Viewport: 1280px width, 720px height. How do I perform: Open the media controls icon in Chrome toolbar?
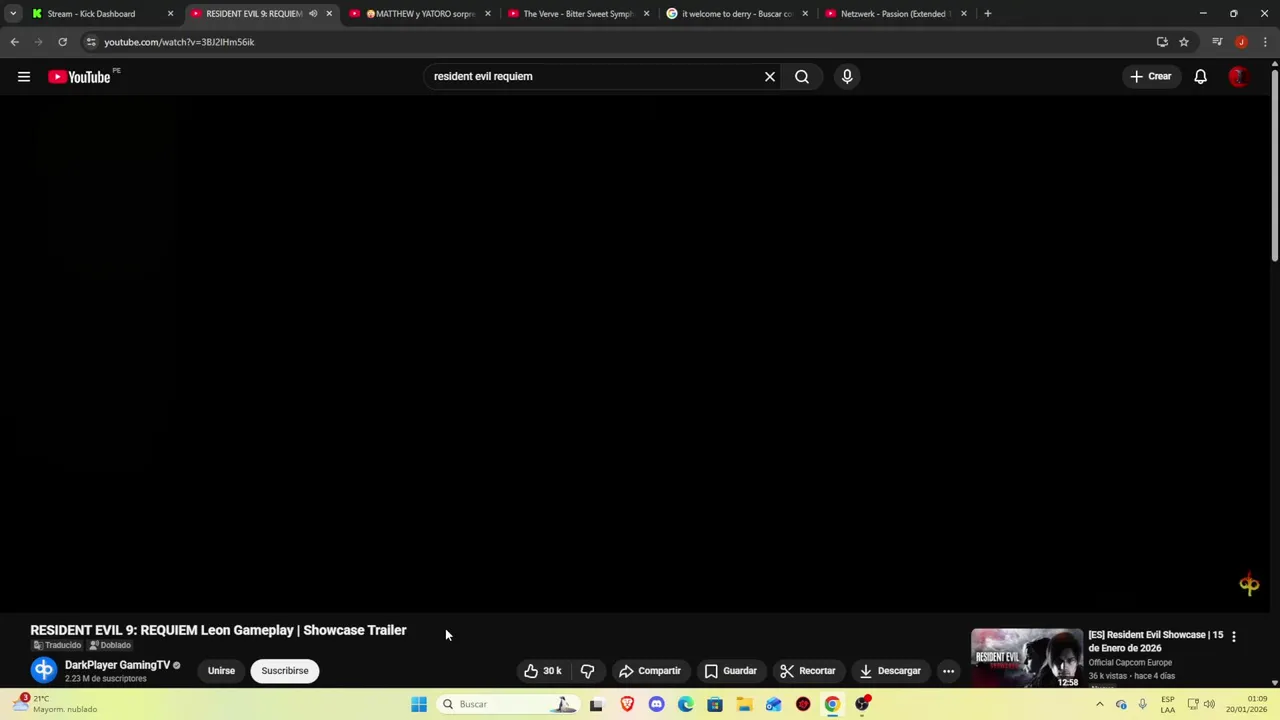click(1217, 42)
